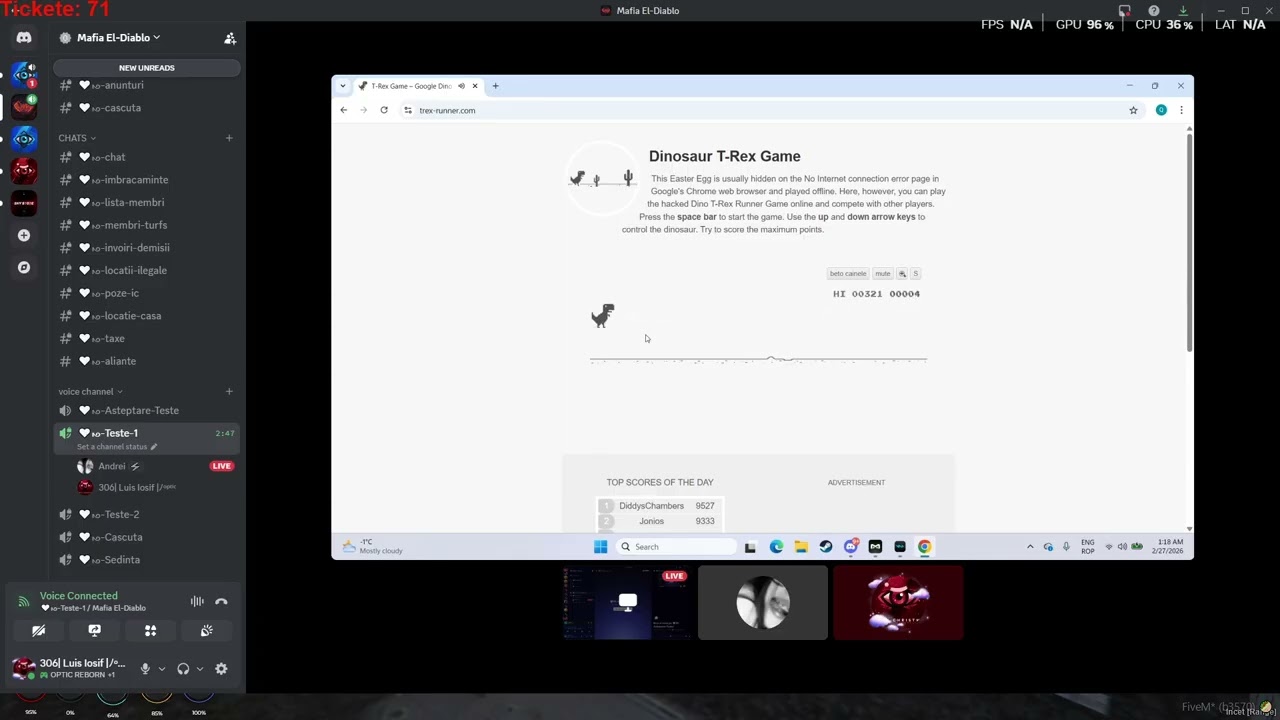Viewport: 1280px width, 720px height.
Task: Collapse the CHATS category
Action: pyautogui.click(x=77, y=138)
